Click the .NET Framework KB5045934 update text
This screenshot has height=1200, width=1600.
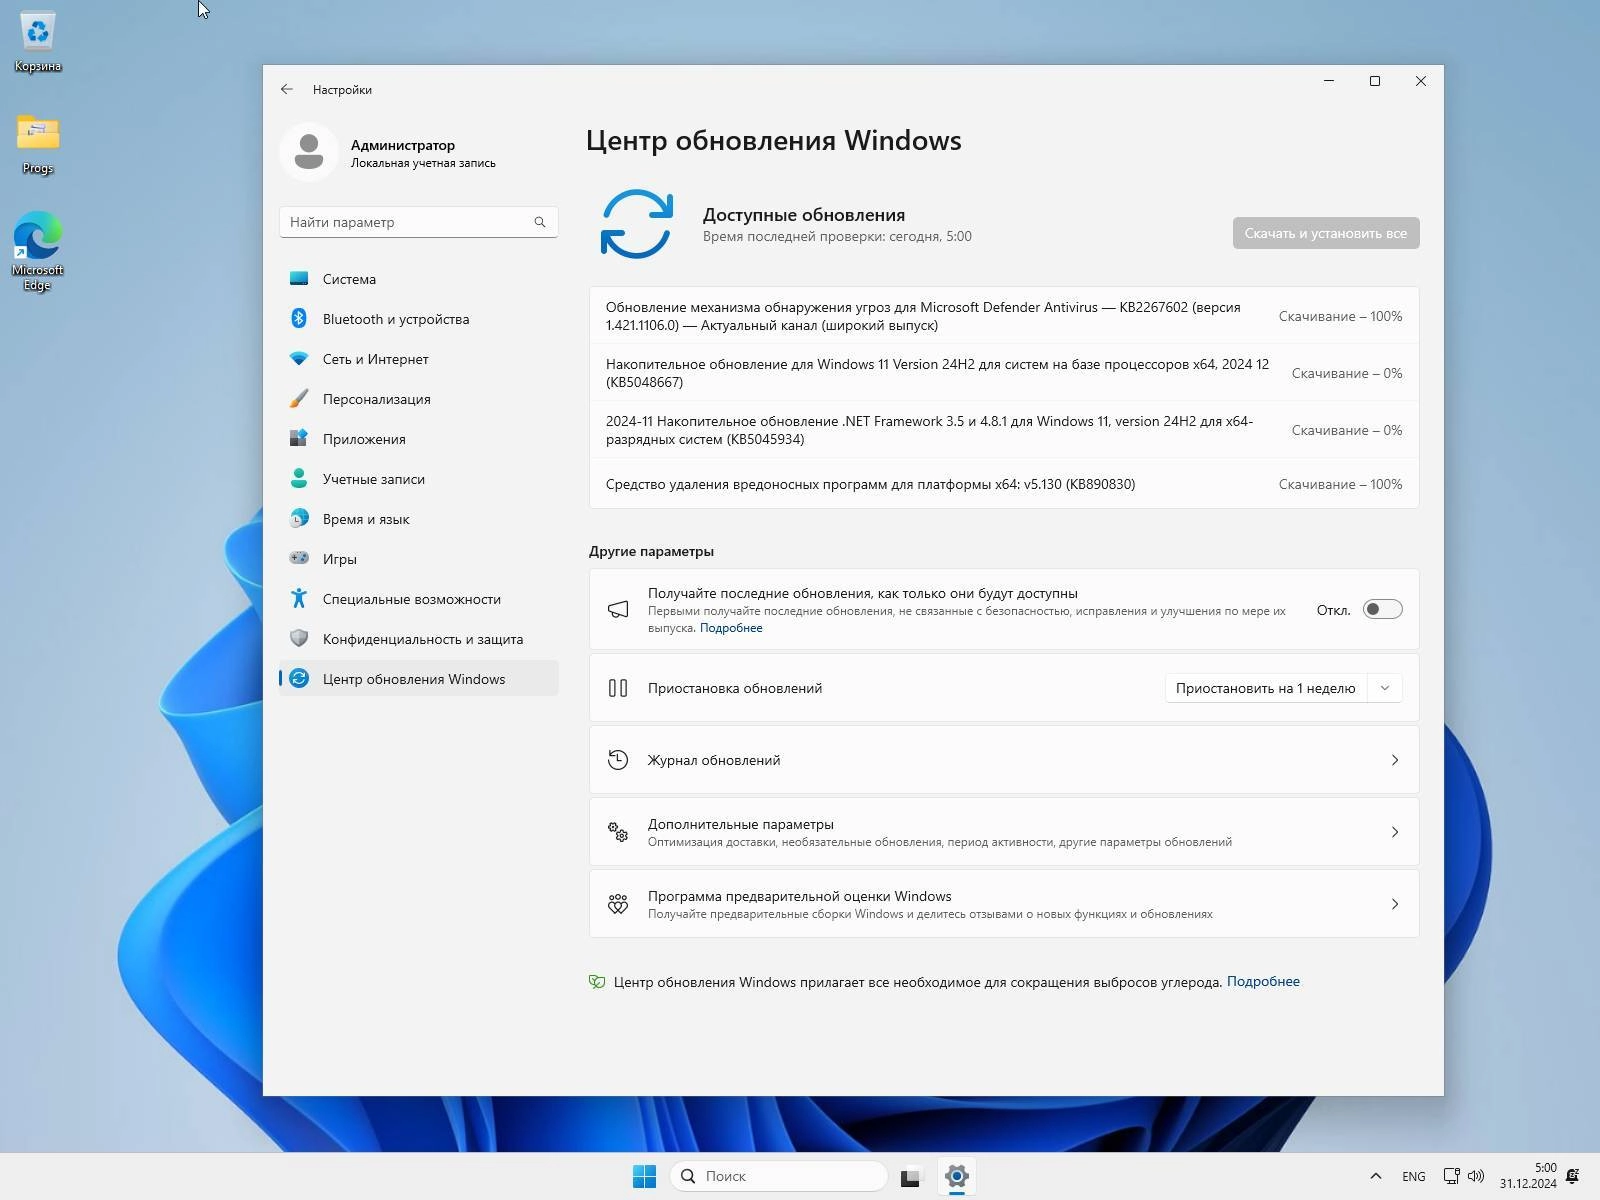click(x=929, y=430)
